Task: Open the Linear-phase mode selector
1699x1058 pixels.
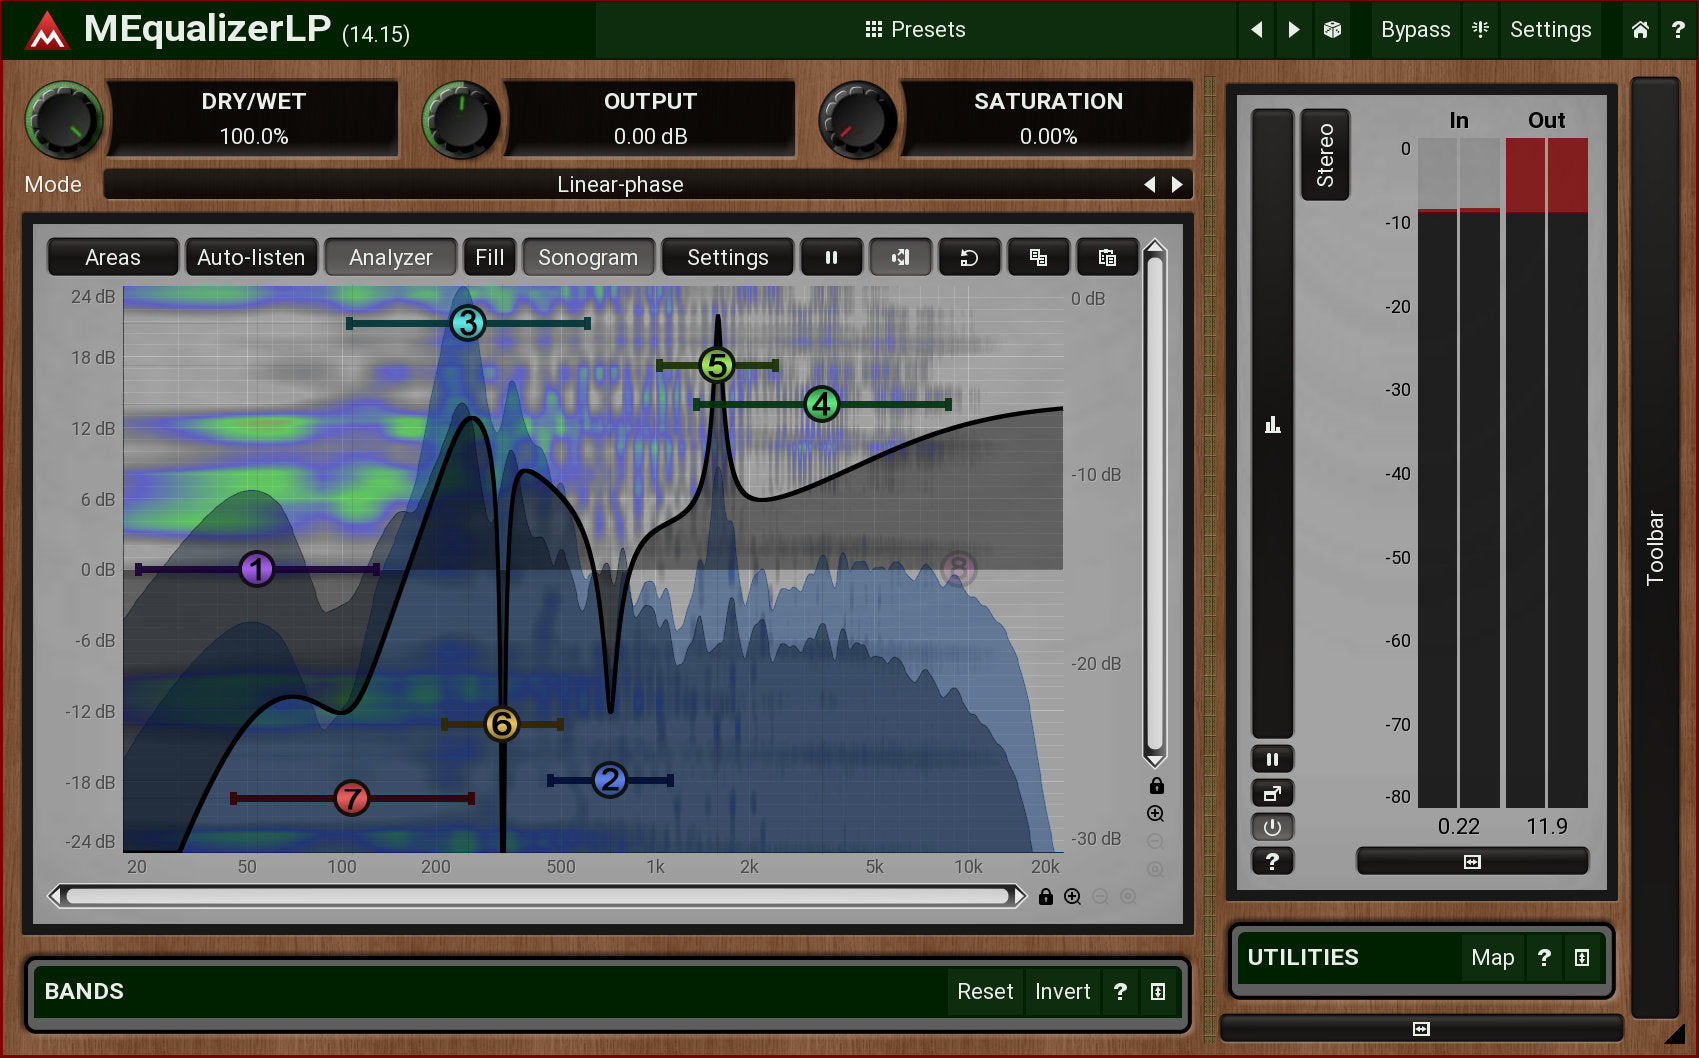Action: click(x=620, y=185)
